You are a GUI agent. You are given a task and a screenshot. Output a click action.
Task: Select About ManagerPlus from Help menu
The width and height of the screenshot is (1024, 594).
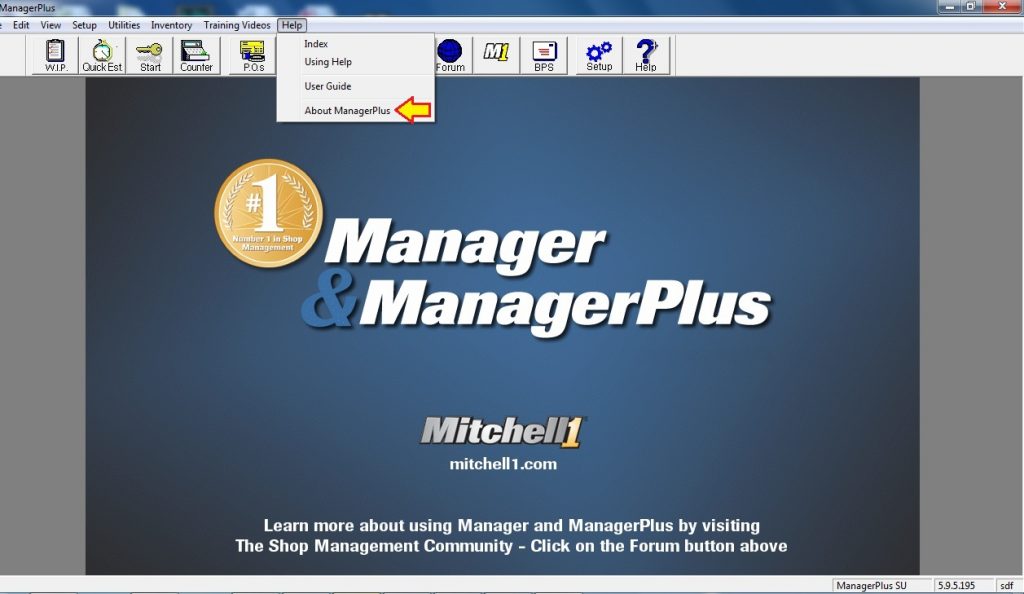point(347,111)
